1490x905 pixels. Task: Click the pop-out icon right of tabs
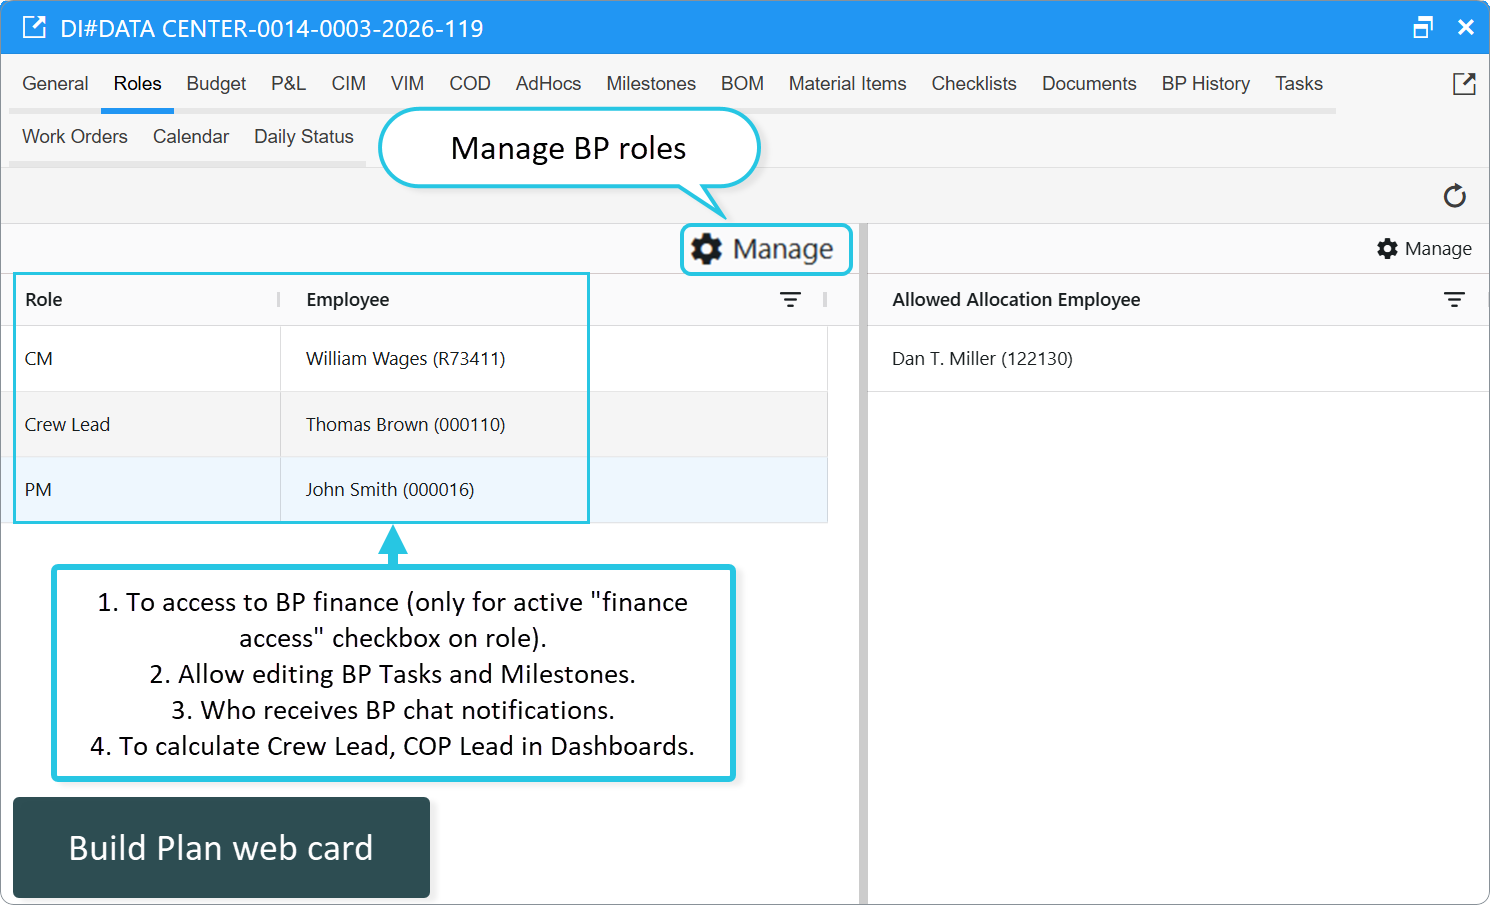(x=1464, y=84)
